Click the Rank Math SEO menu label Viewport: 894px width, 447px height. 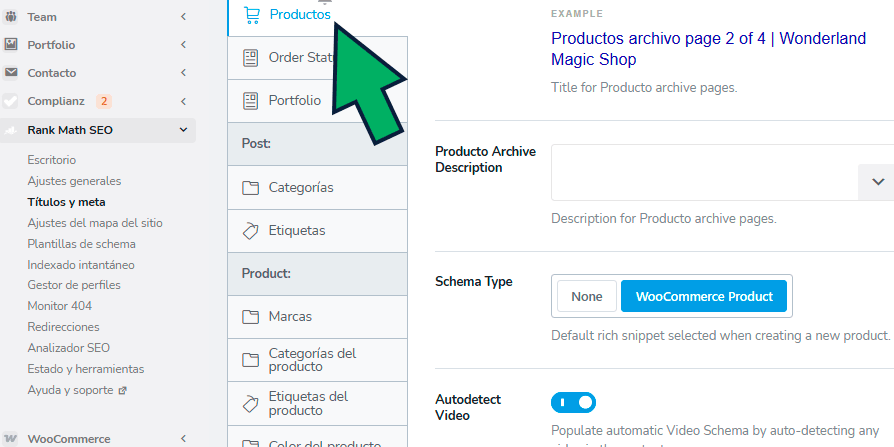tap(70, 131)
